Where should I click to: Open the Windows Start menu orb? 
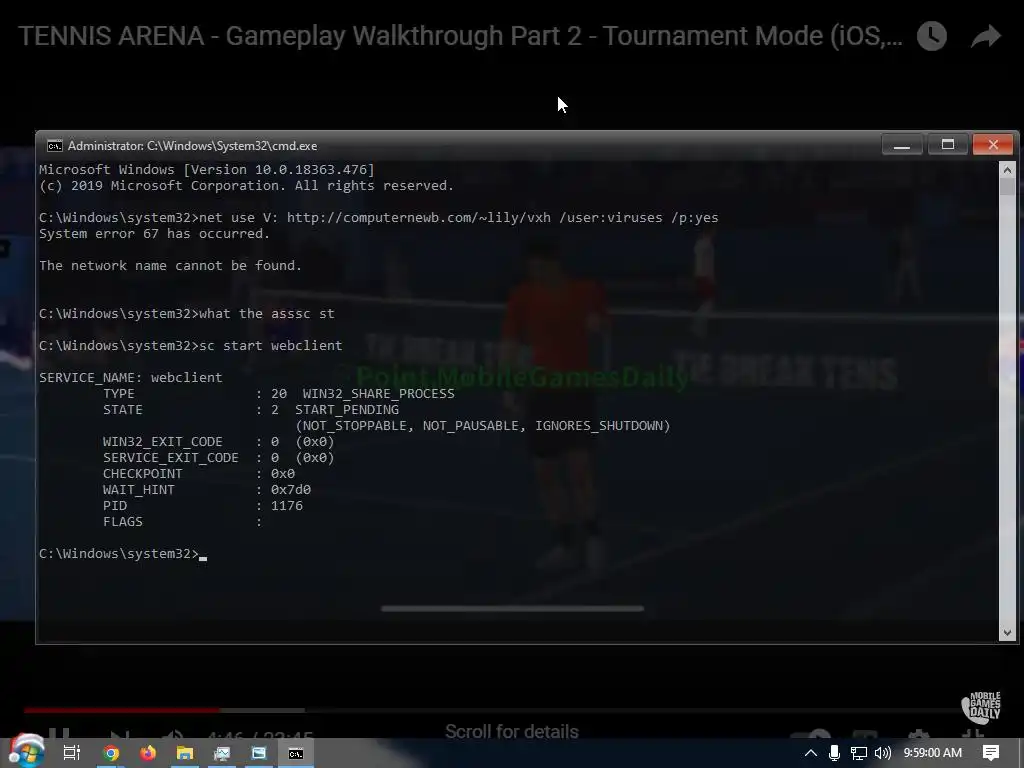(x=26, y=751)
